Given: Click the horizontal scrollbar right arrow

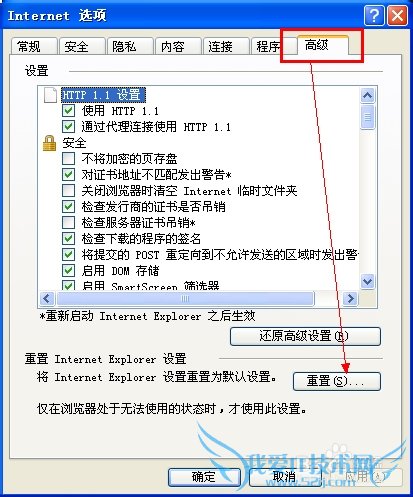Looking at the screenshot, I should [x=350, y=298].
